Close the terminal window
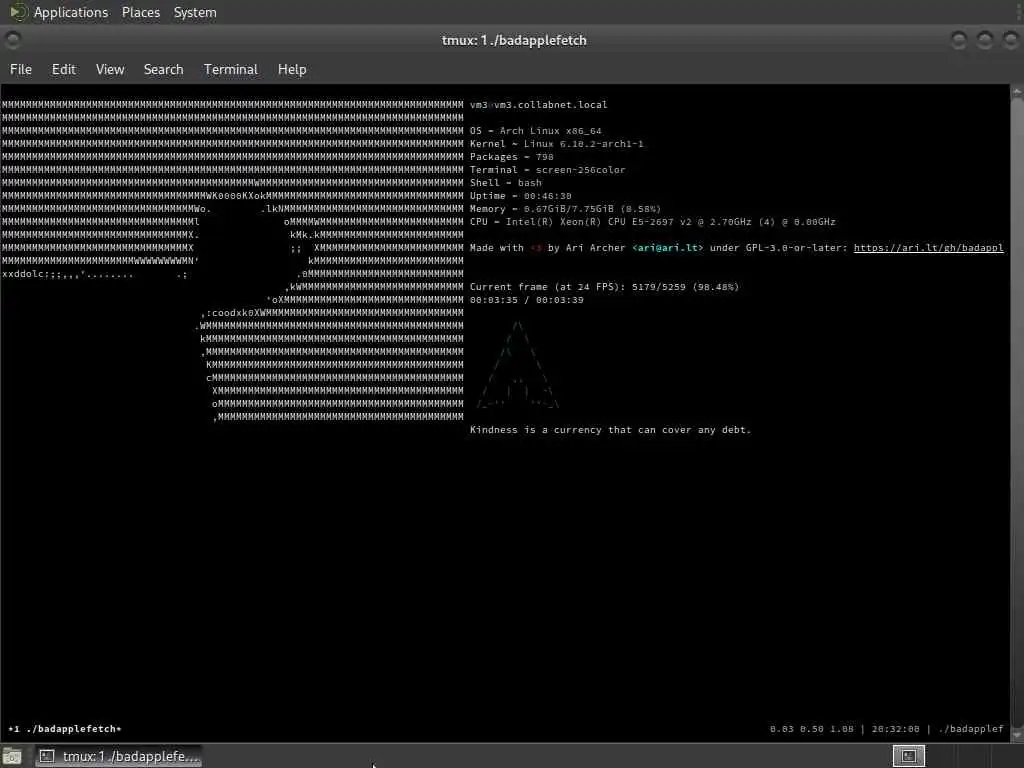The image size is (1024, 768). click(x=1011, y=40)
